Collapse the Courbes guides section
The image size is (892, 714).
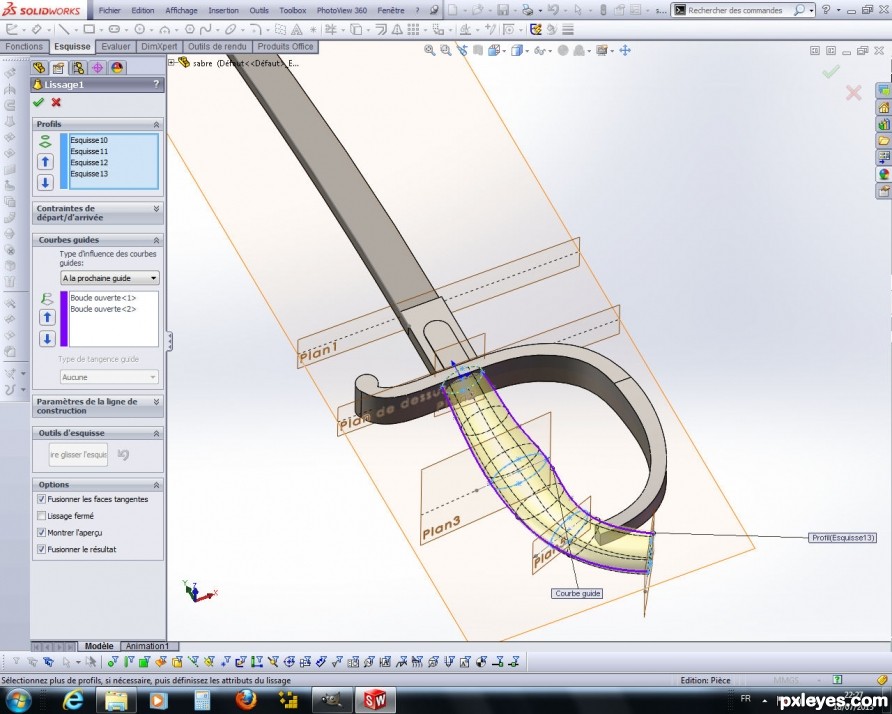coord(156,240)
